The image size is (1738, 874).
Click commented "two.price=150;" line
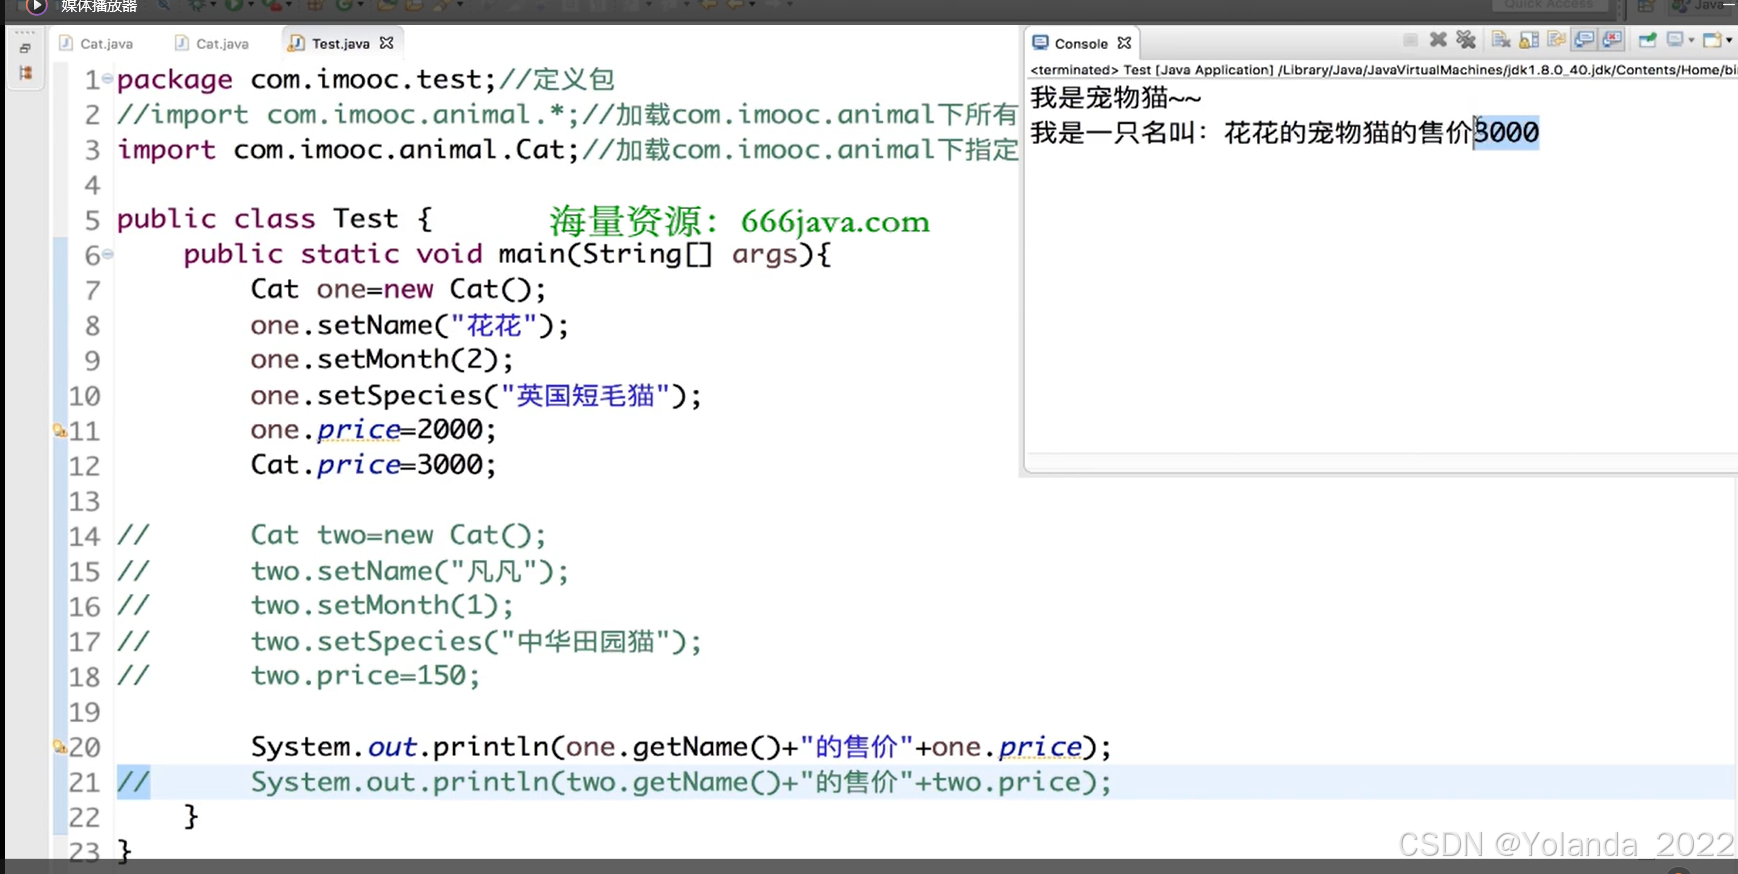click(365, 676)
